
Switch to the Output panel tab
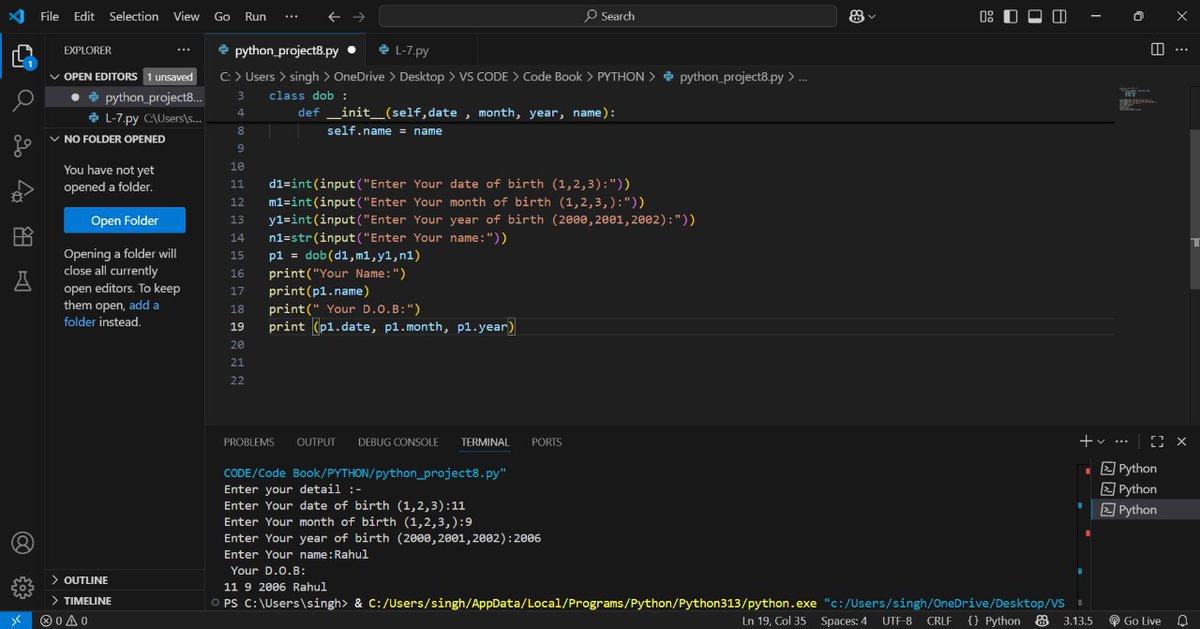(316, 442)
